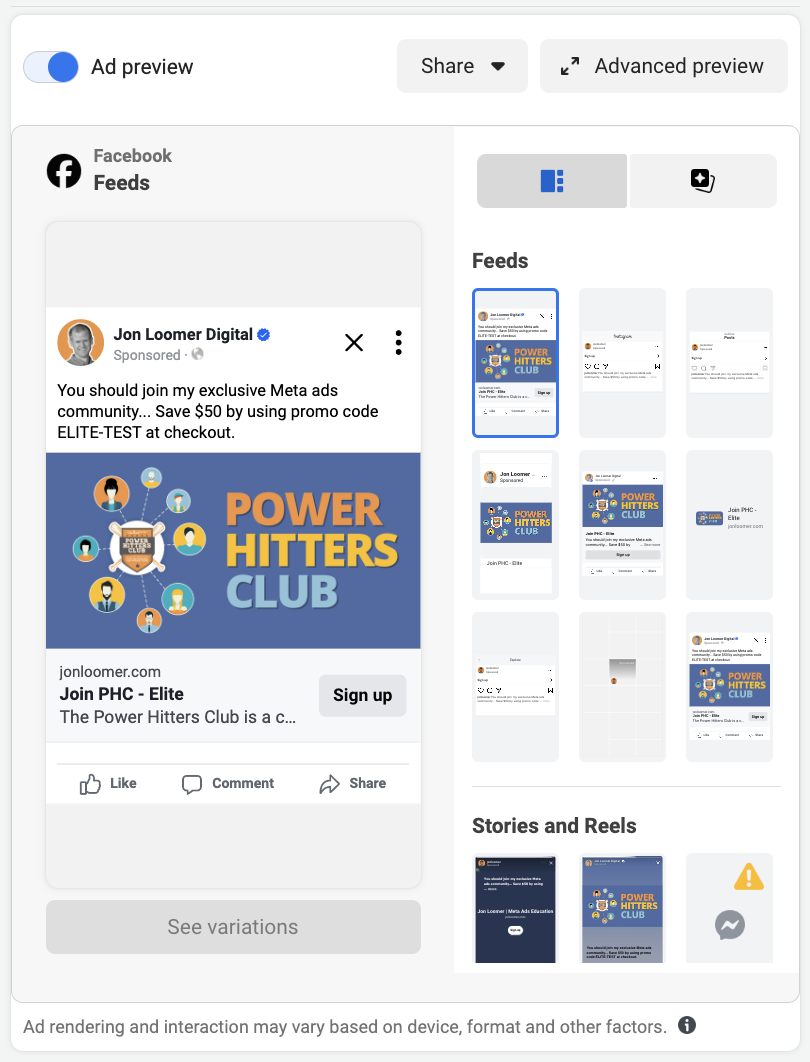Viewport: 810px width, 1062px height.
Task: Click the Facebook logo icon
Action: pos(64,171)
